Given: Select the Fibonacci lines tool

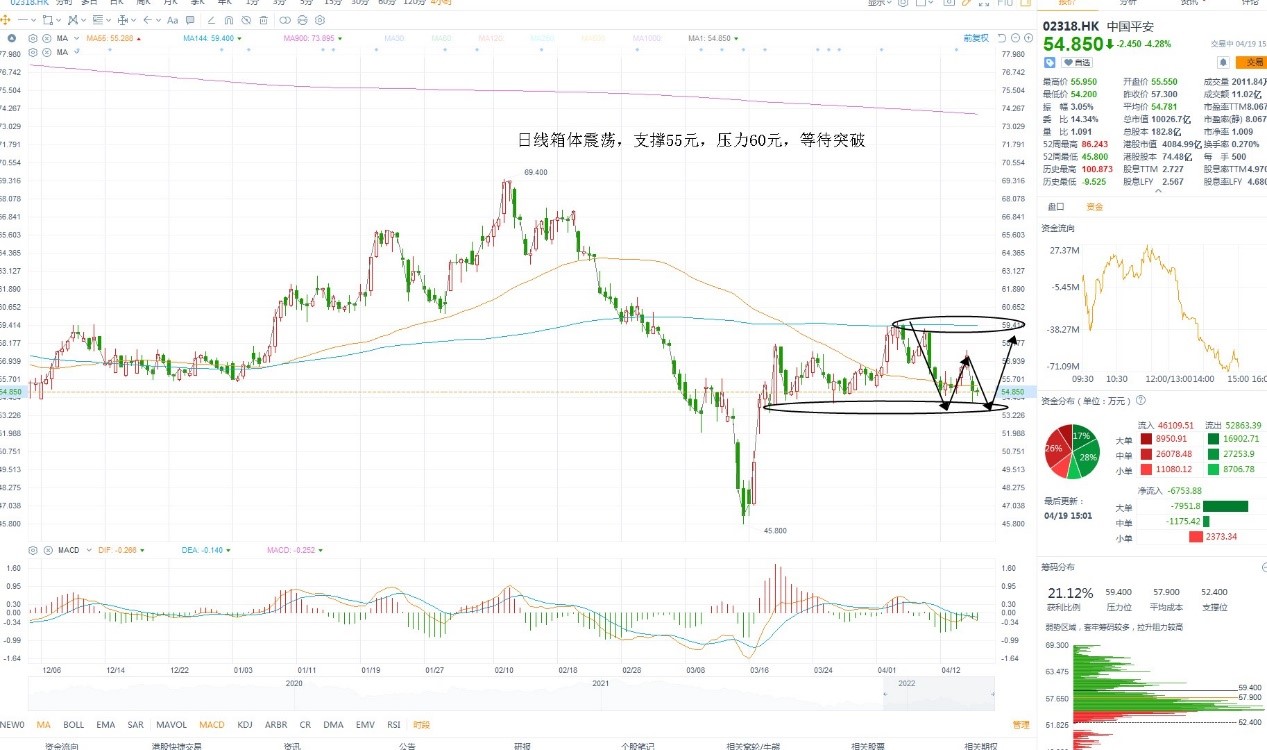Looking at the screenshot, I should [x=97, y=20].
